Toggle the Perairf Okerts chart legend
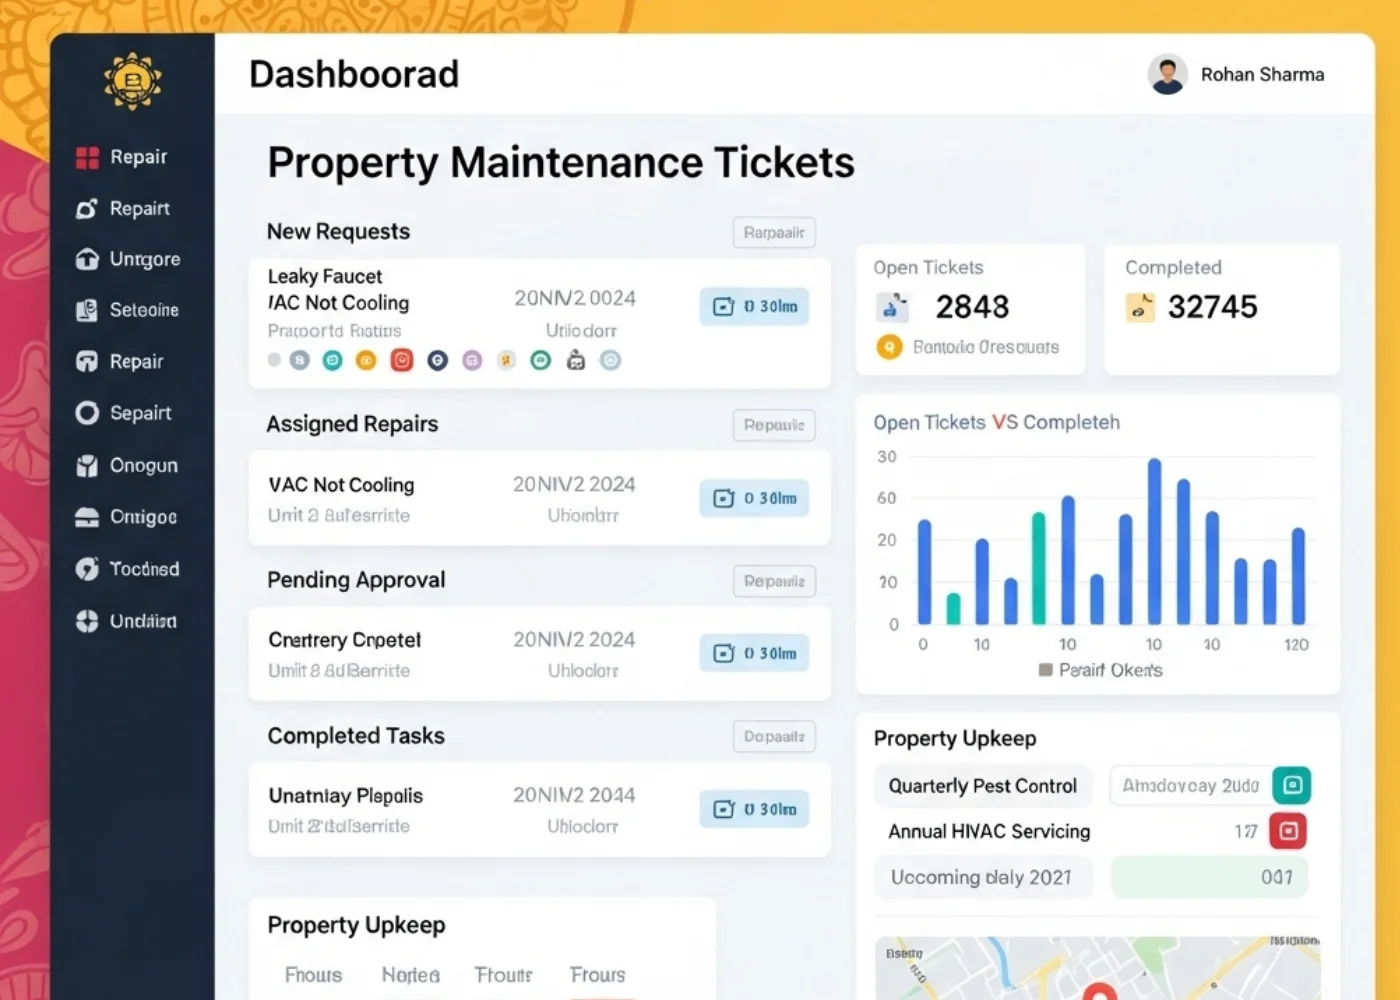This screenshot has height=1000, width=1400. (x=1100, y=670)
